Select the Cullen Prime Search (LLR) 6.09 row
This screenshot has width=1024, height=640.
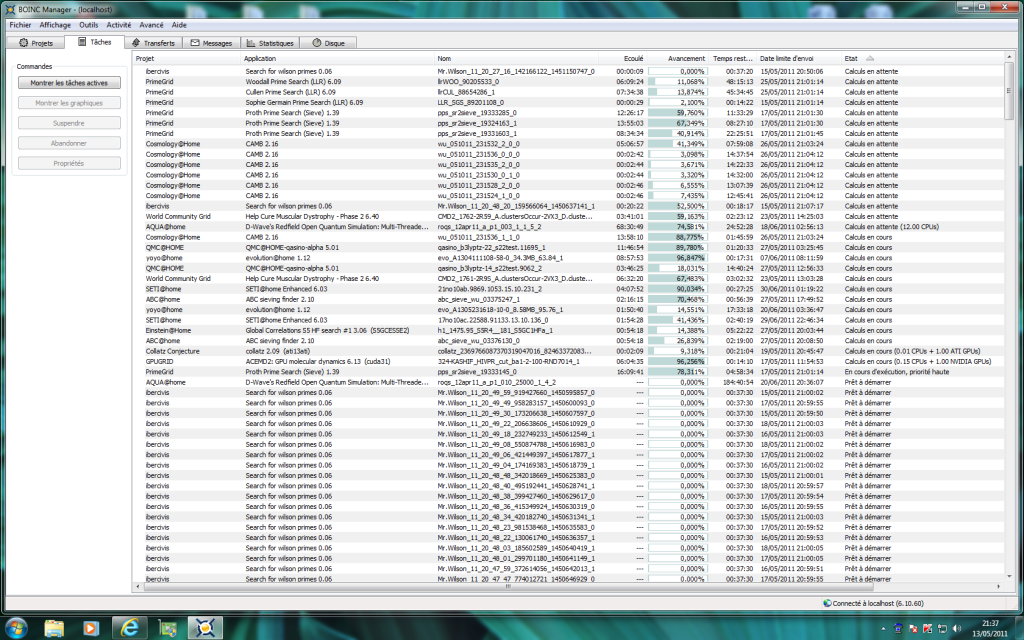[x=568, y=92]
